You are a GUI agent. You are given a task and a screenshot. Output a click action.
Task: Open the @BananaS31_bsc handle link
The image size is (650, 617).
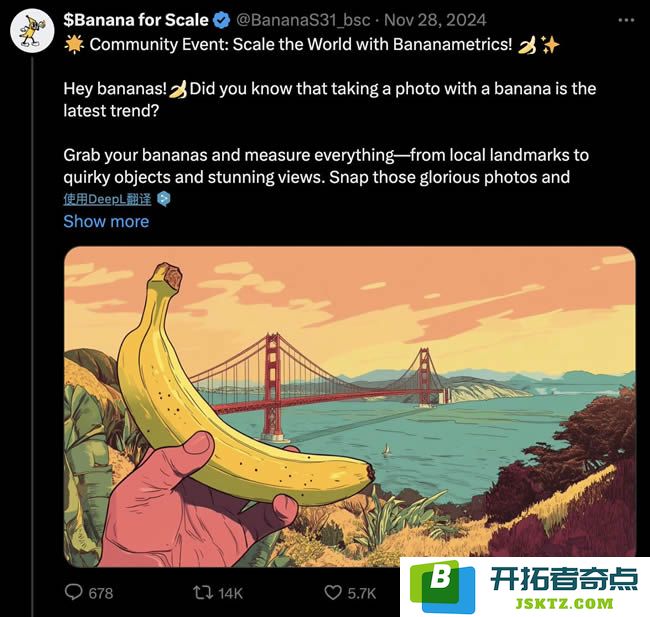(303, 20)
